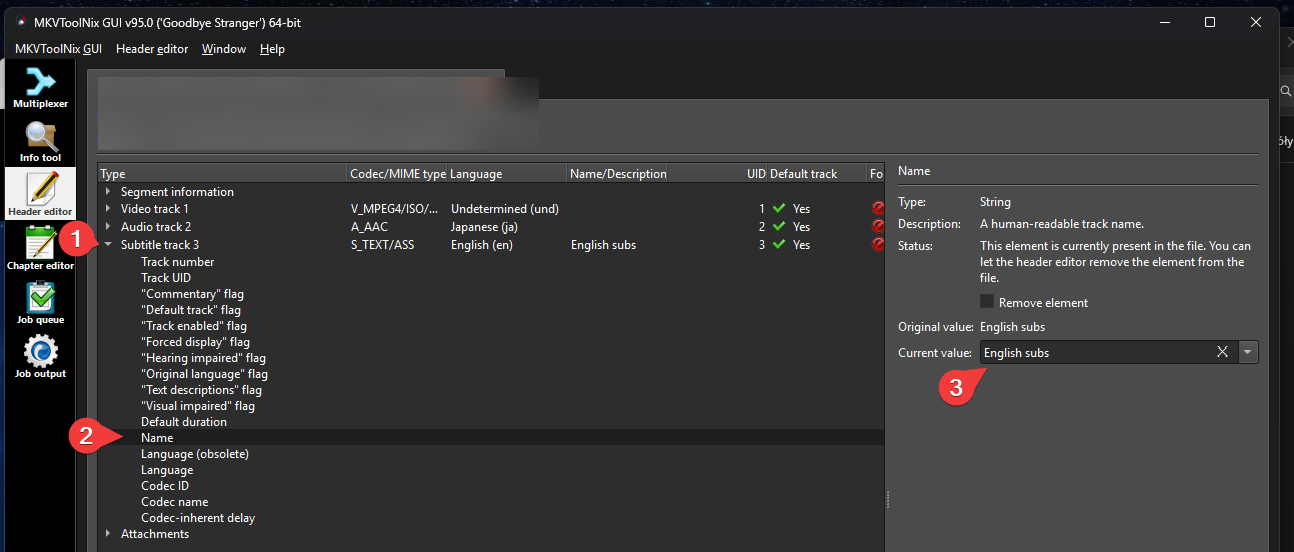Screen dimensions: 1294x552
Task: Open the Current value dropdown arrow
Action: pos(1247,352)
